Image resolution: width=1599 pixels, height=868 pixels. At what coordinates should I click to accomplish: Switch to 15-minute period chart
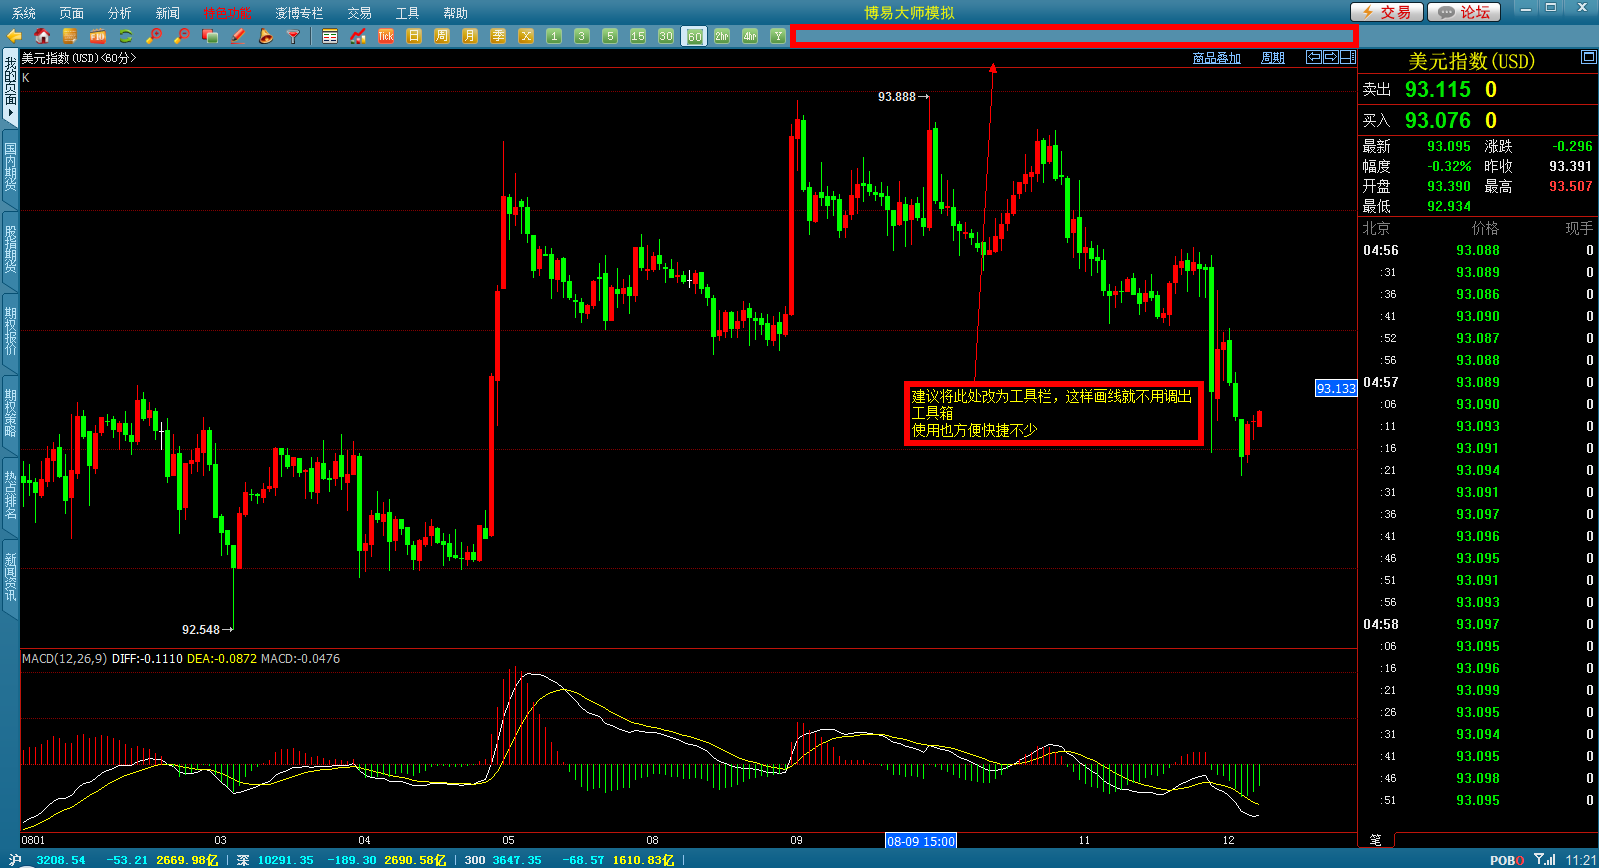(638, 36)
